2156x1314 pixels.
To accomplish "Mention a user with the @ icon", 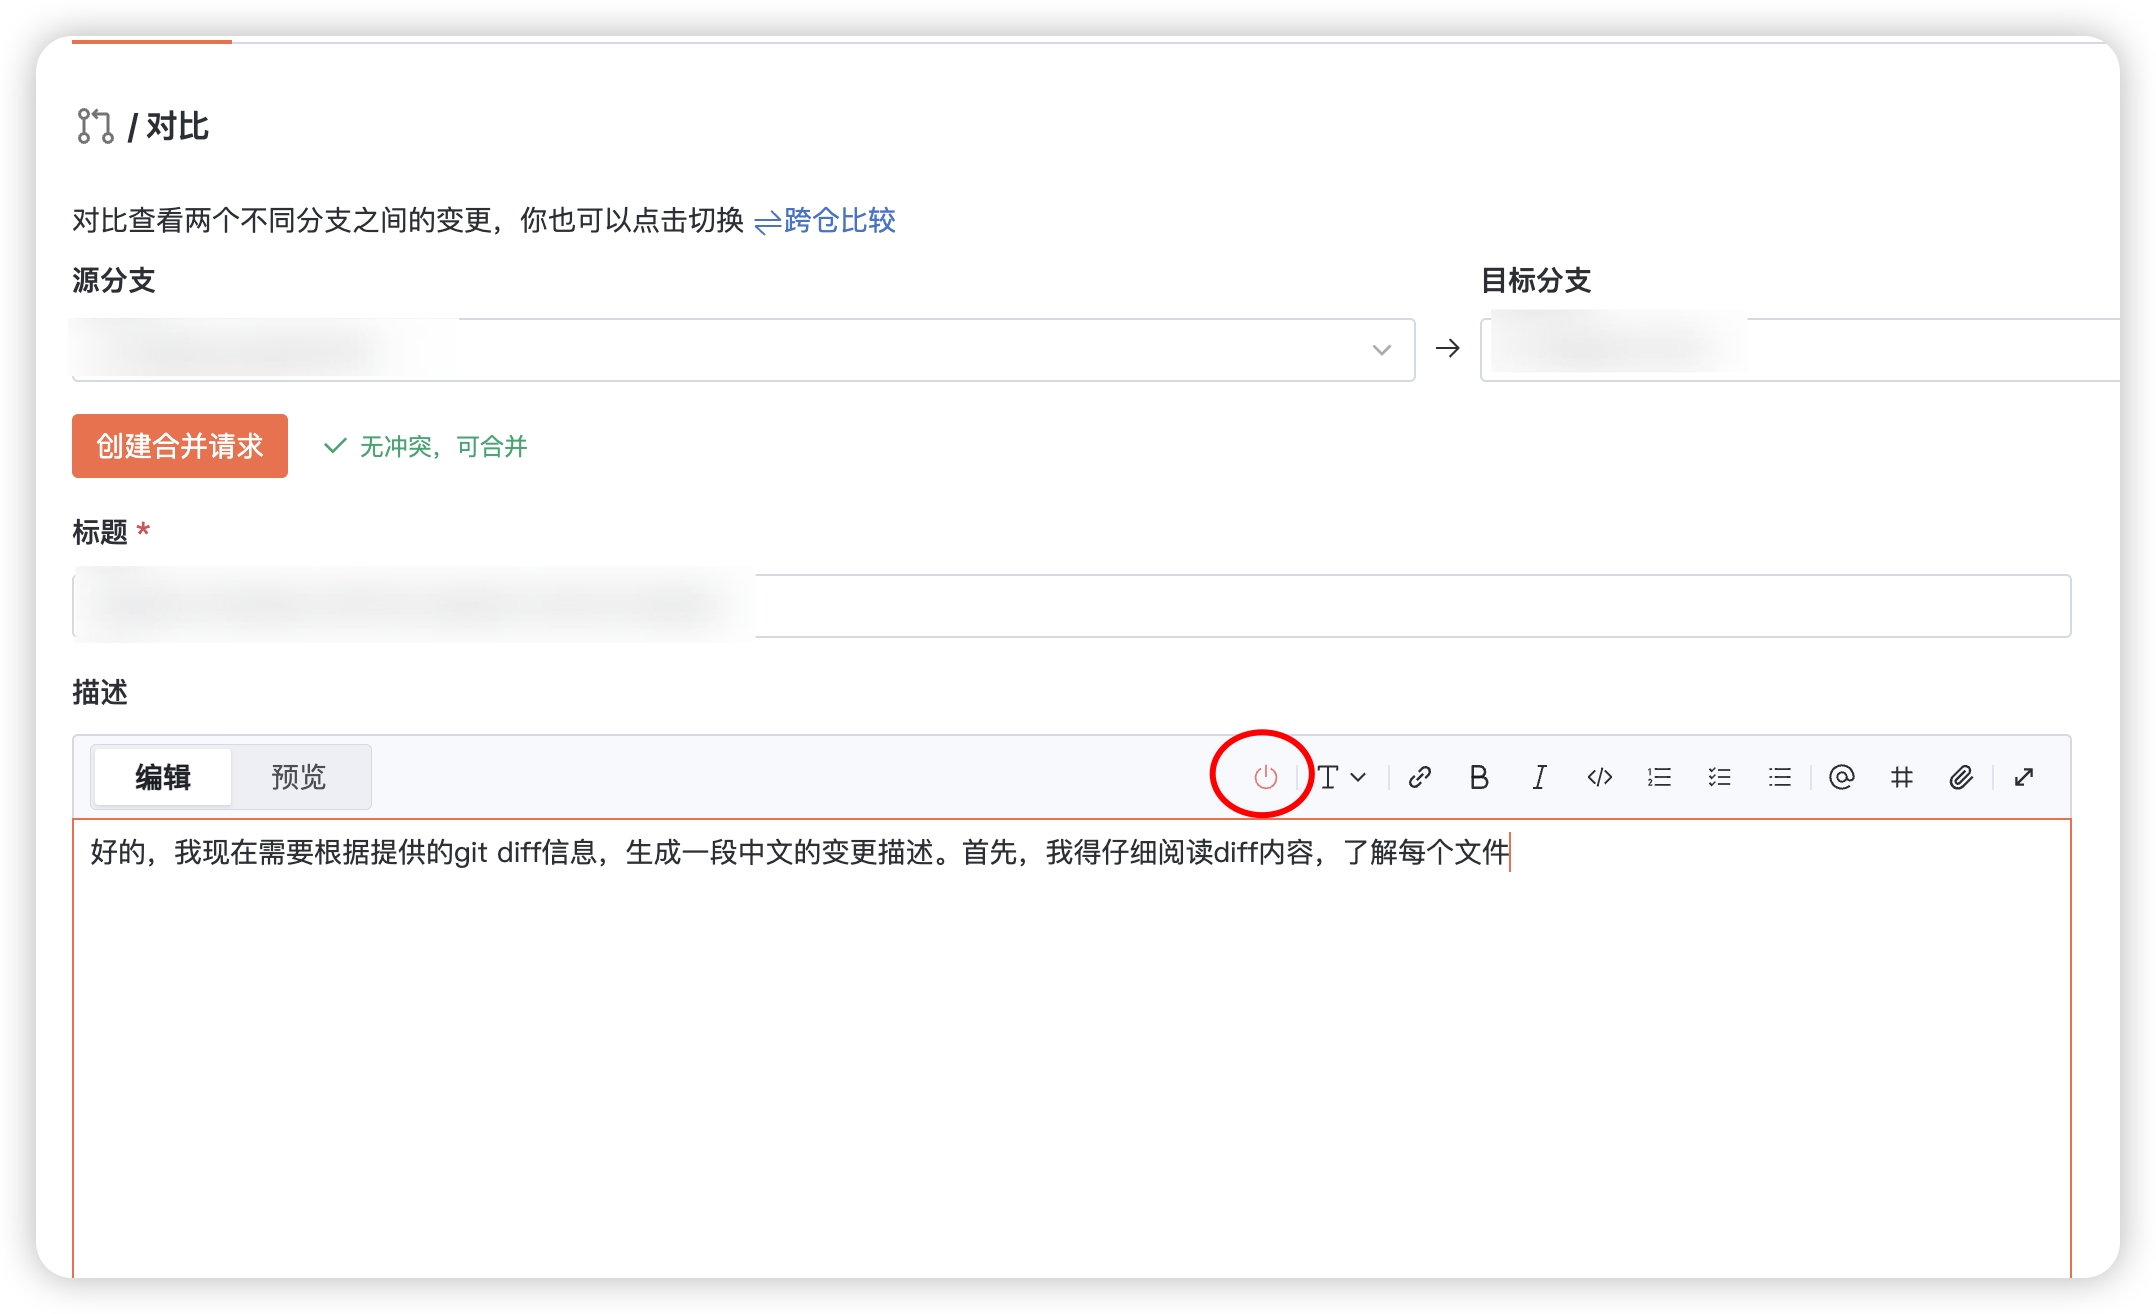I will [x=1842, y=777].
